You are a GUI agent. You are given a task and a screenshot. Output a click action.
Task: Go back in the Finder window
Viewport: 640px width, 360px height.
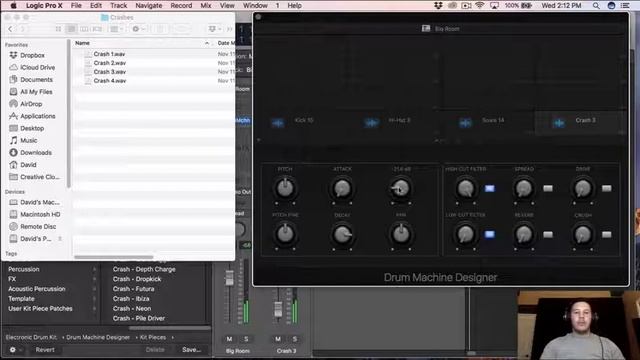tap(10, 29)
